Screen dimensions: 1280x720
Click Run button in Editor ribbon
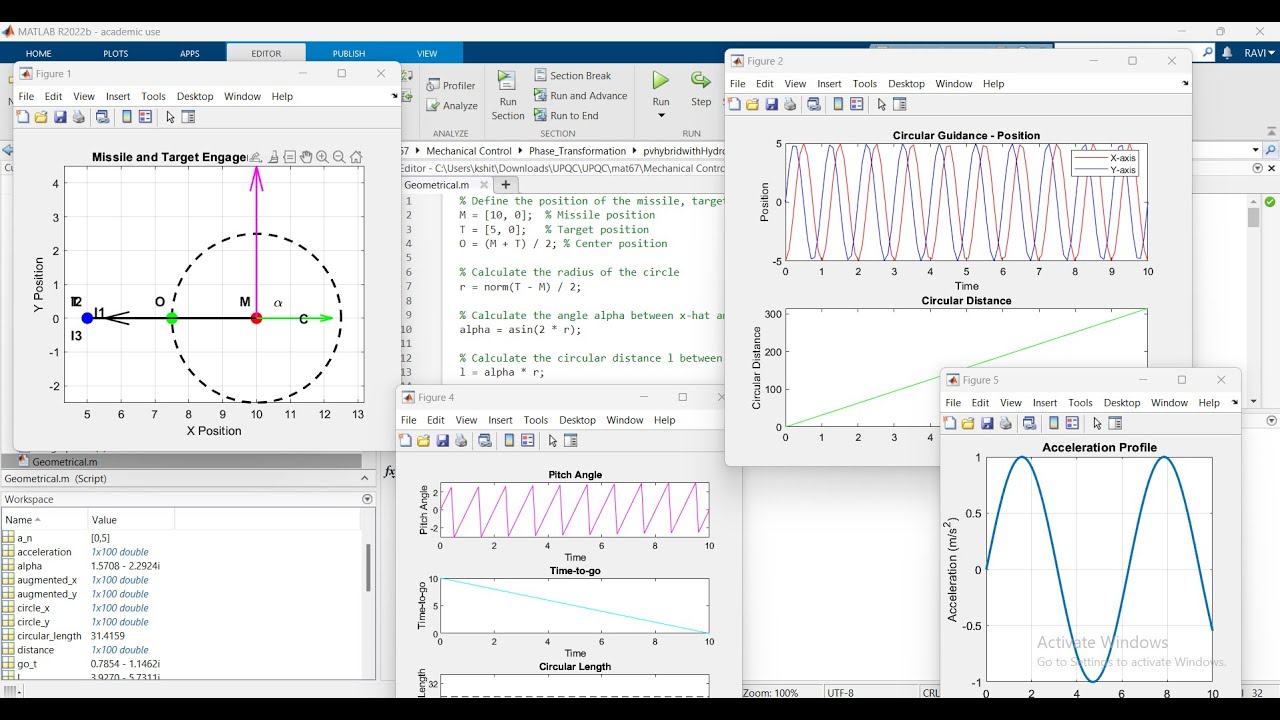661,88
